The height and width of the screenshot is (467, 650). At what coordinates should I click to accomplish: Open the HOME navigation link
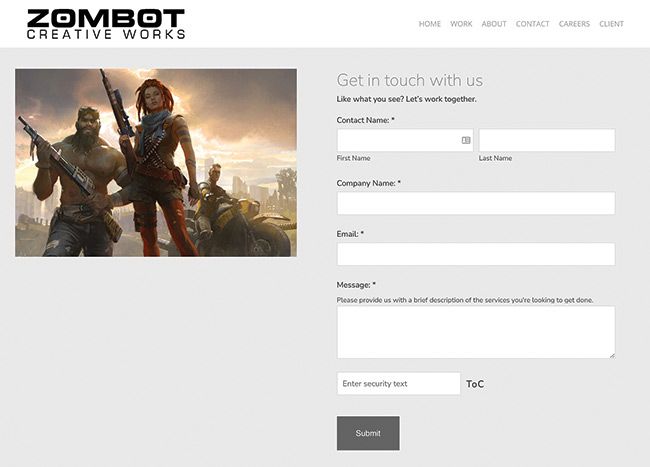(429, 24)
